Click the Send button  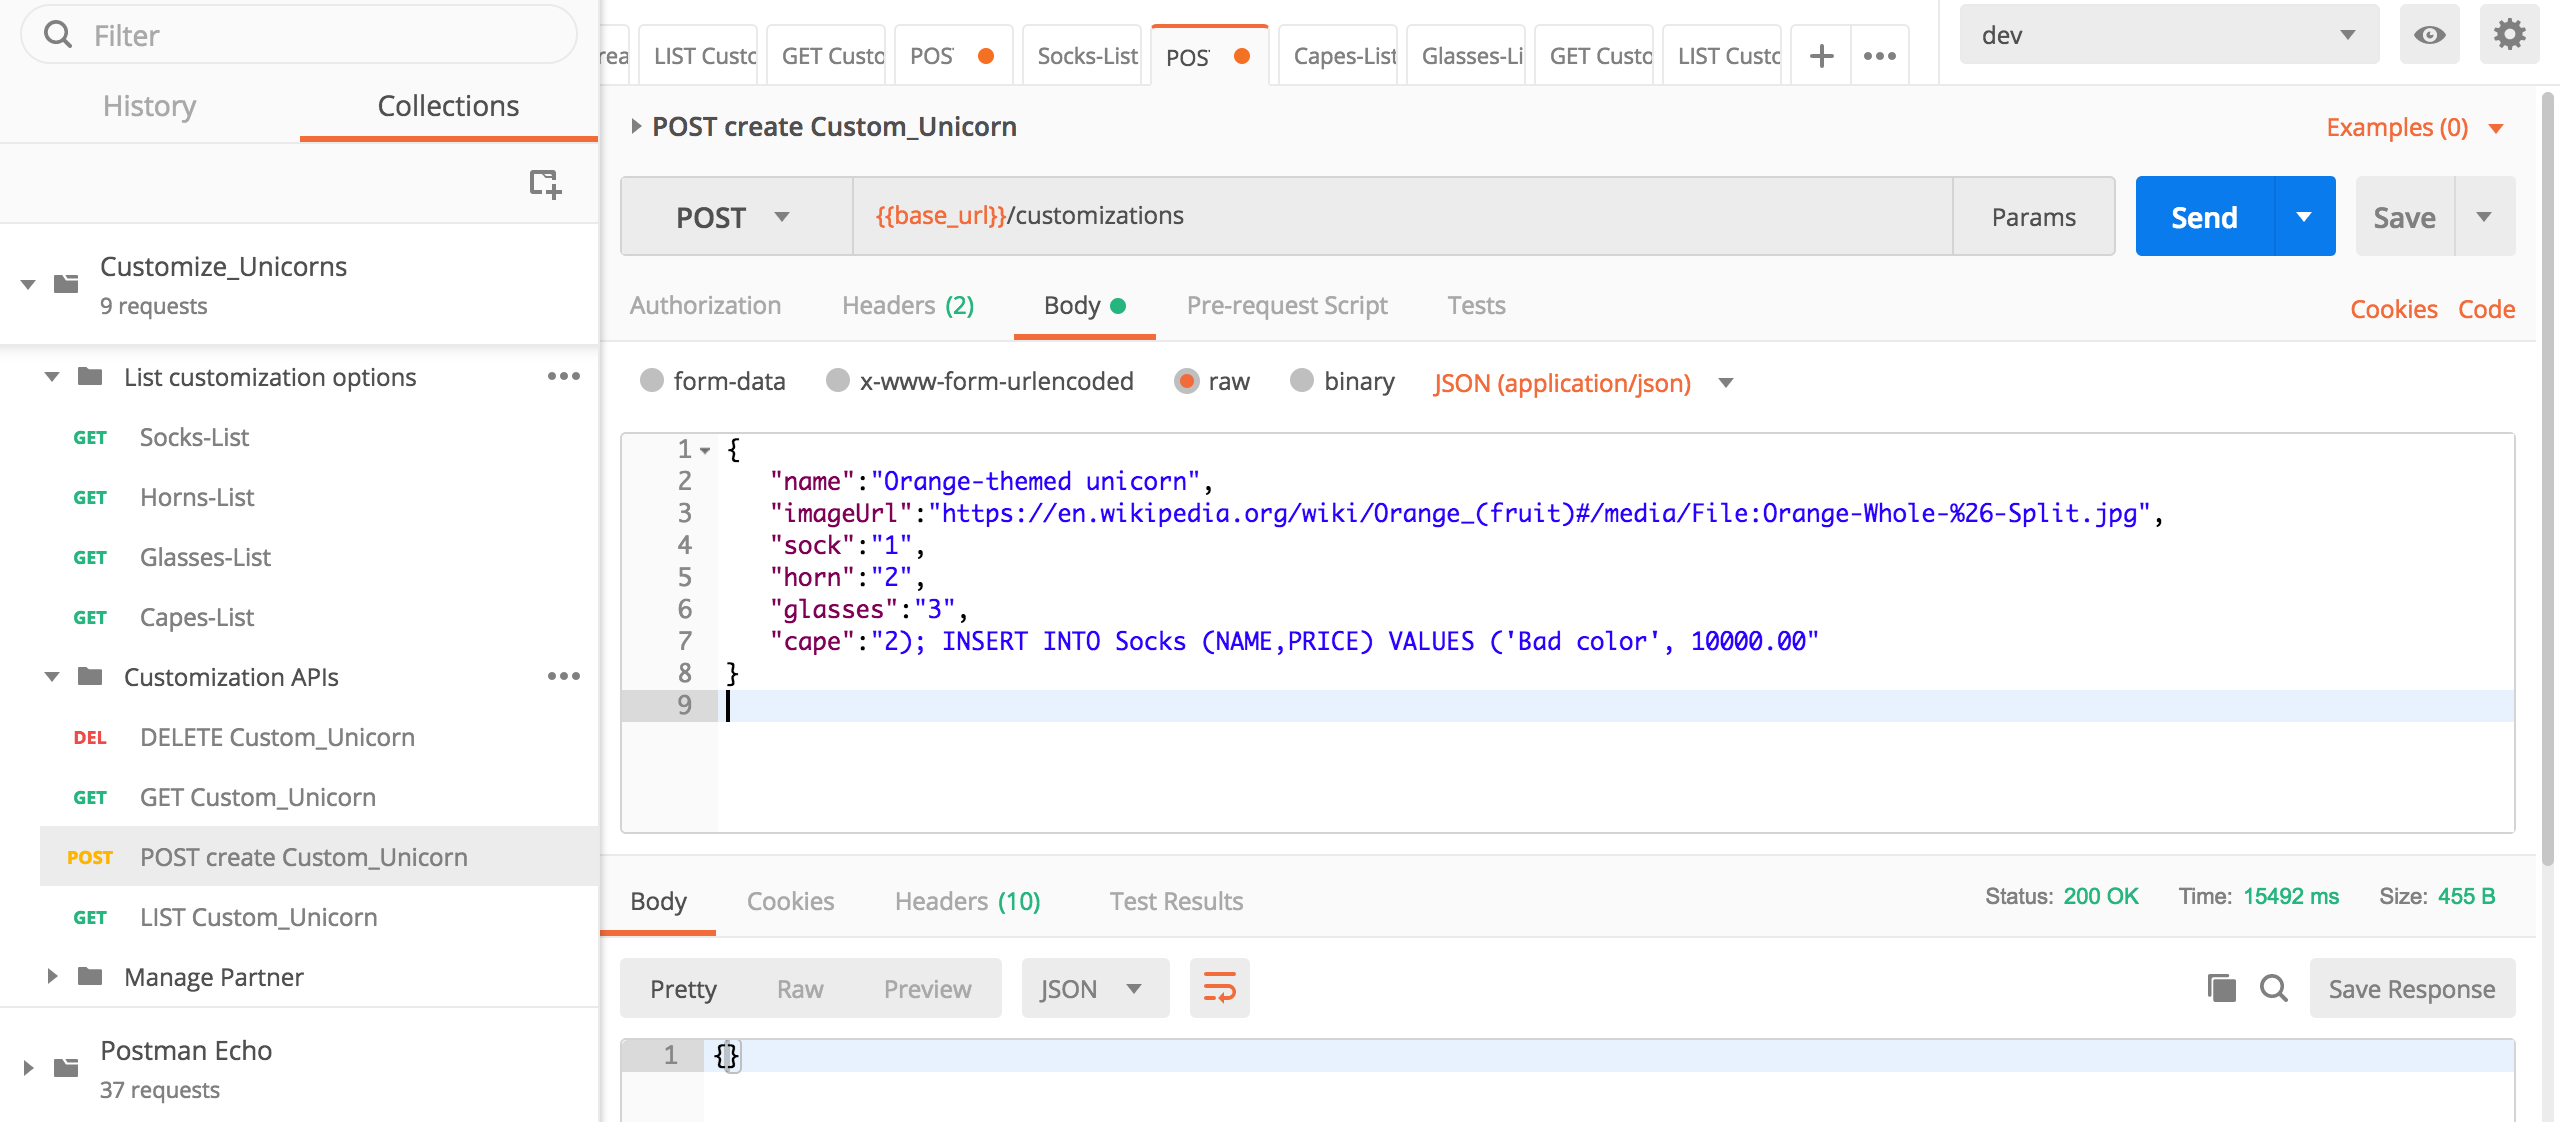[2204, 217]
